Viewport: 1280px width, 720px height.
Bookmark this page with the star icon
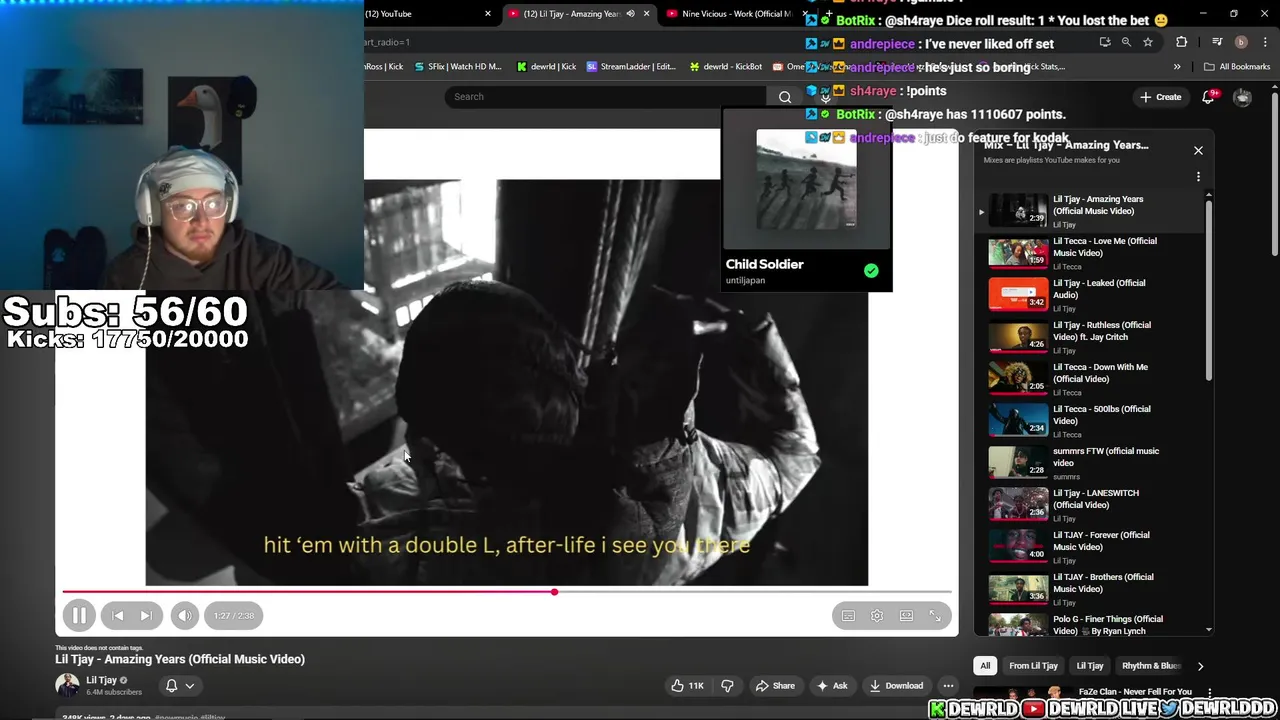1148,42
